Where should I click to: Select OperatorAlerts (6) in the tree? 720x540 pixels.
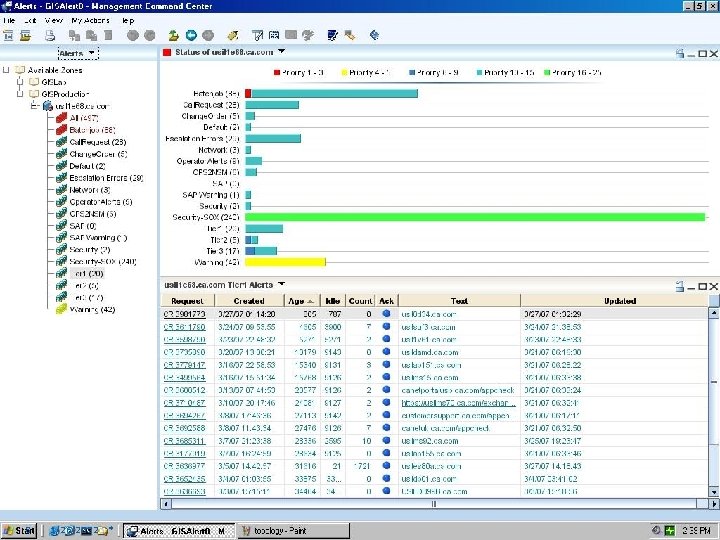(101, 202)
